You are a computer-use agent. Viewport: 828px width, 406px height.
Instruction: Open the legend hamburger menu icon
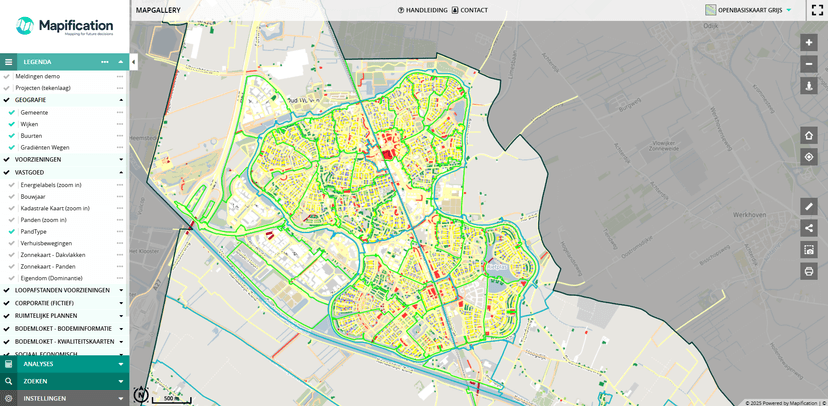pyautogui.click(x=8, y=62)
